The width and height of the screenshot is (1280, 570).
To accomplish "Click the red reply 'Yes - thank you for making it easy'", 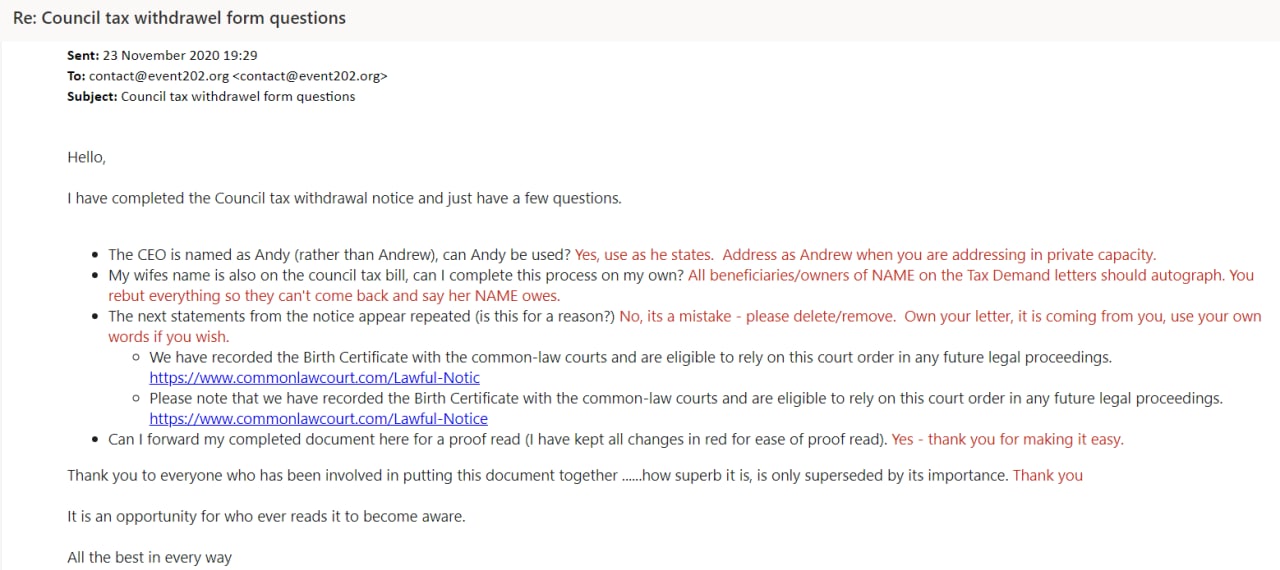I will 1007,439.
